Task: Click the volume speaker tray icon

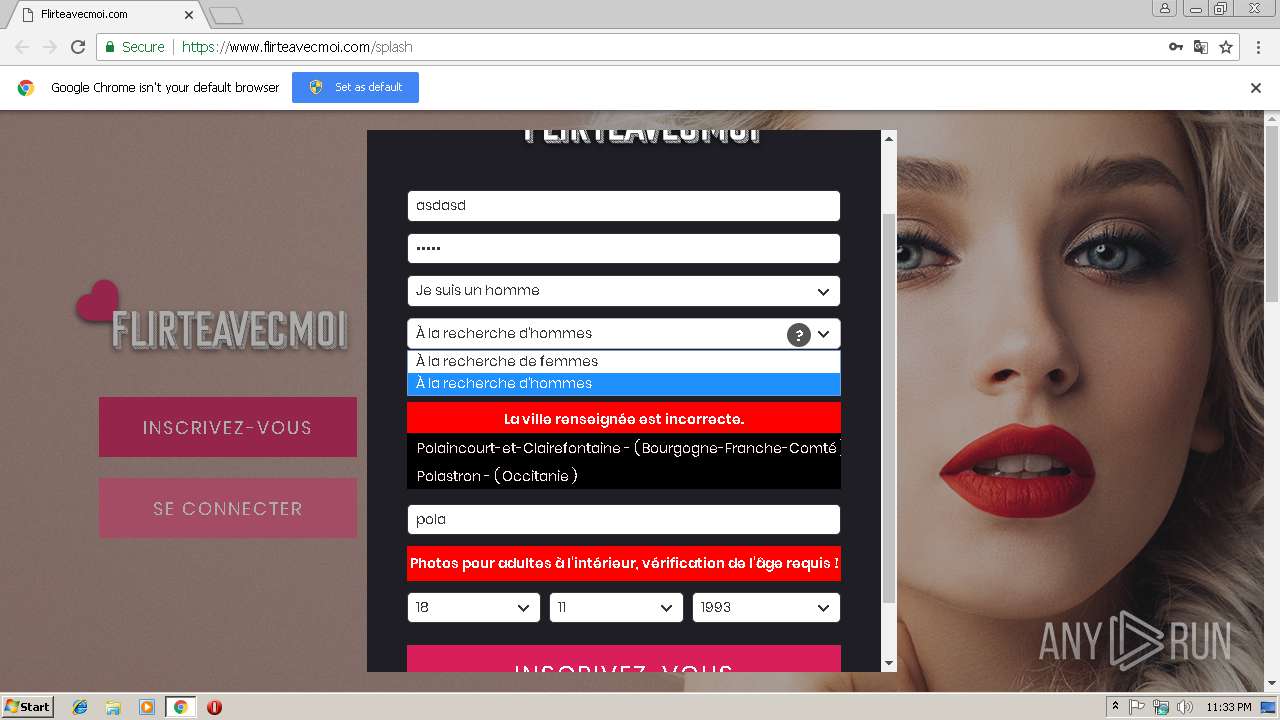Action: coord(1185,707)
